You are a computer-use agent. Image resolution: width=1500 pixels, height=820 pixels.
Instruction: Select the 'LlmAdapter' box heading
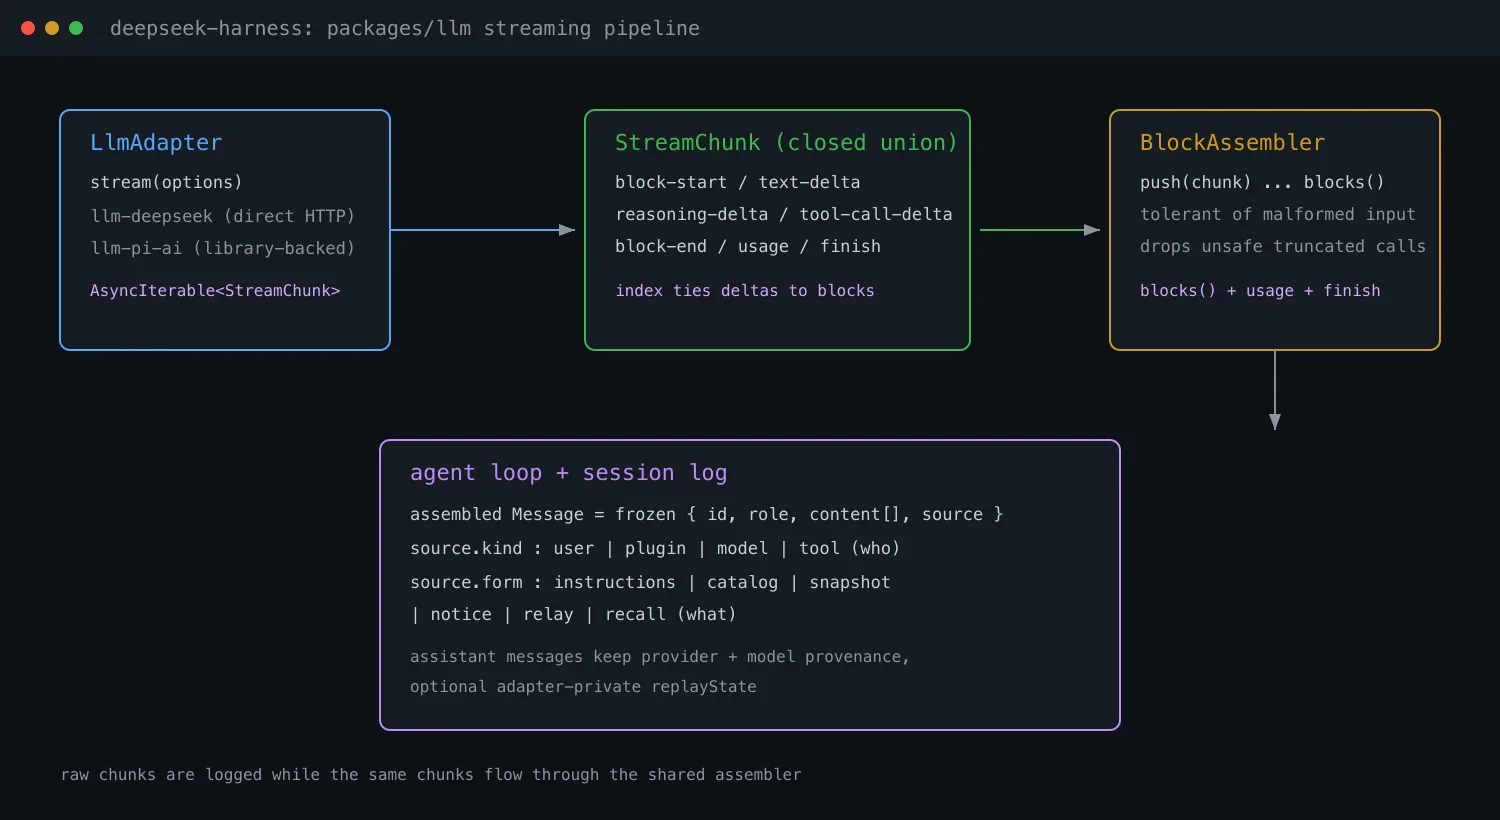(156, 143)
